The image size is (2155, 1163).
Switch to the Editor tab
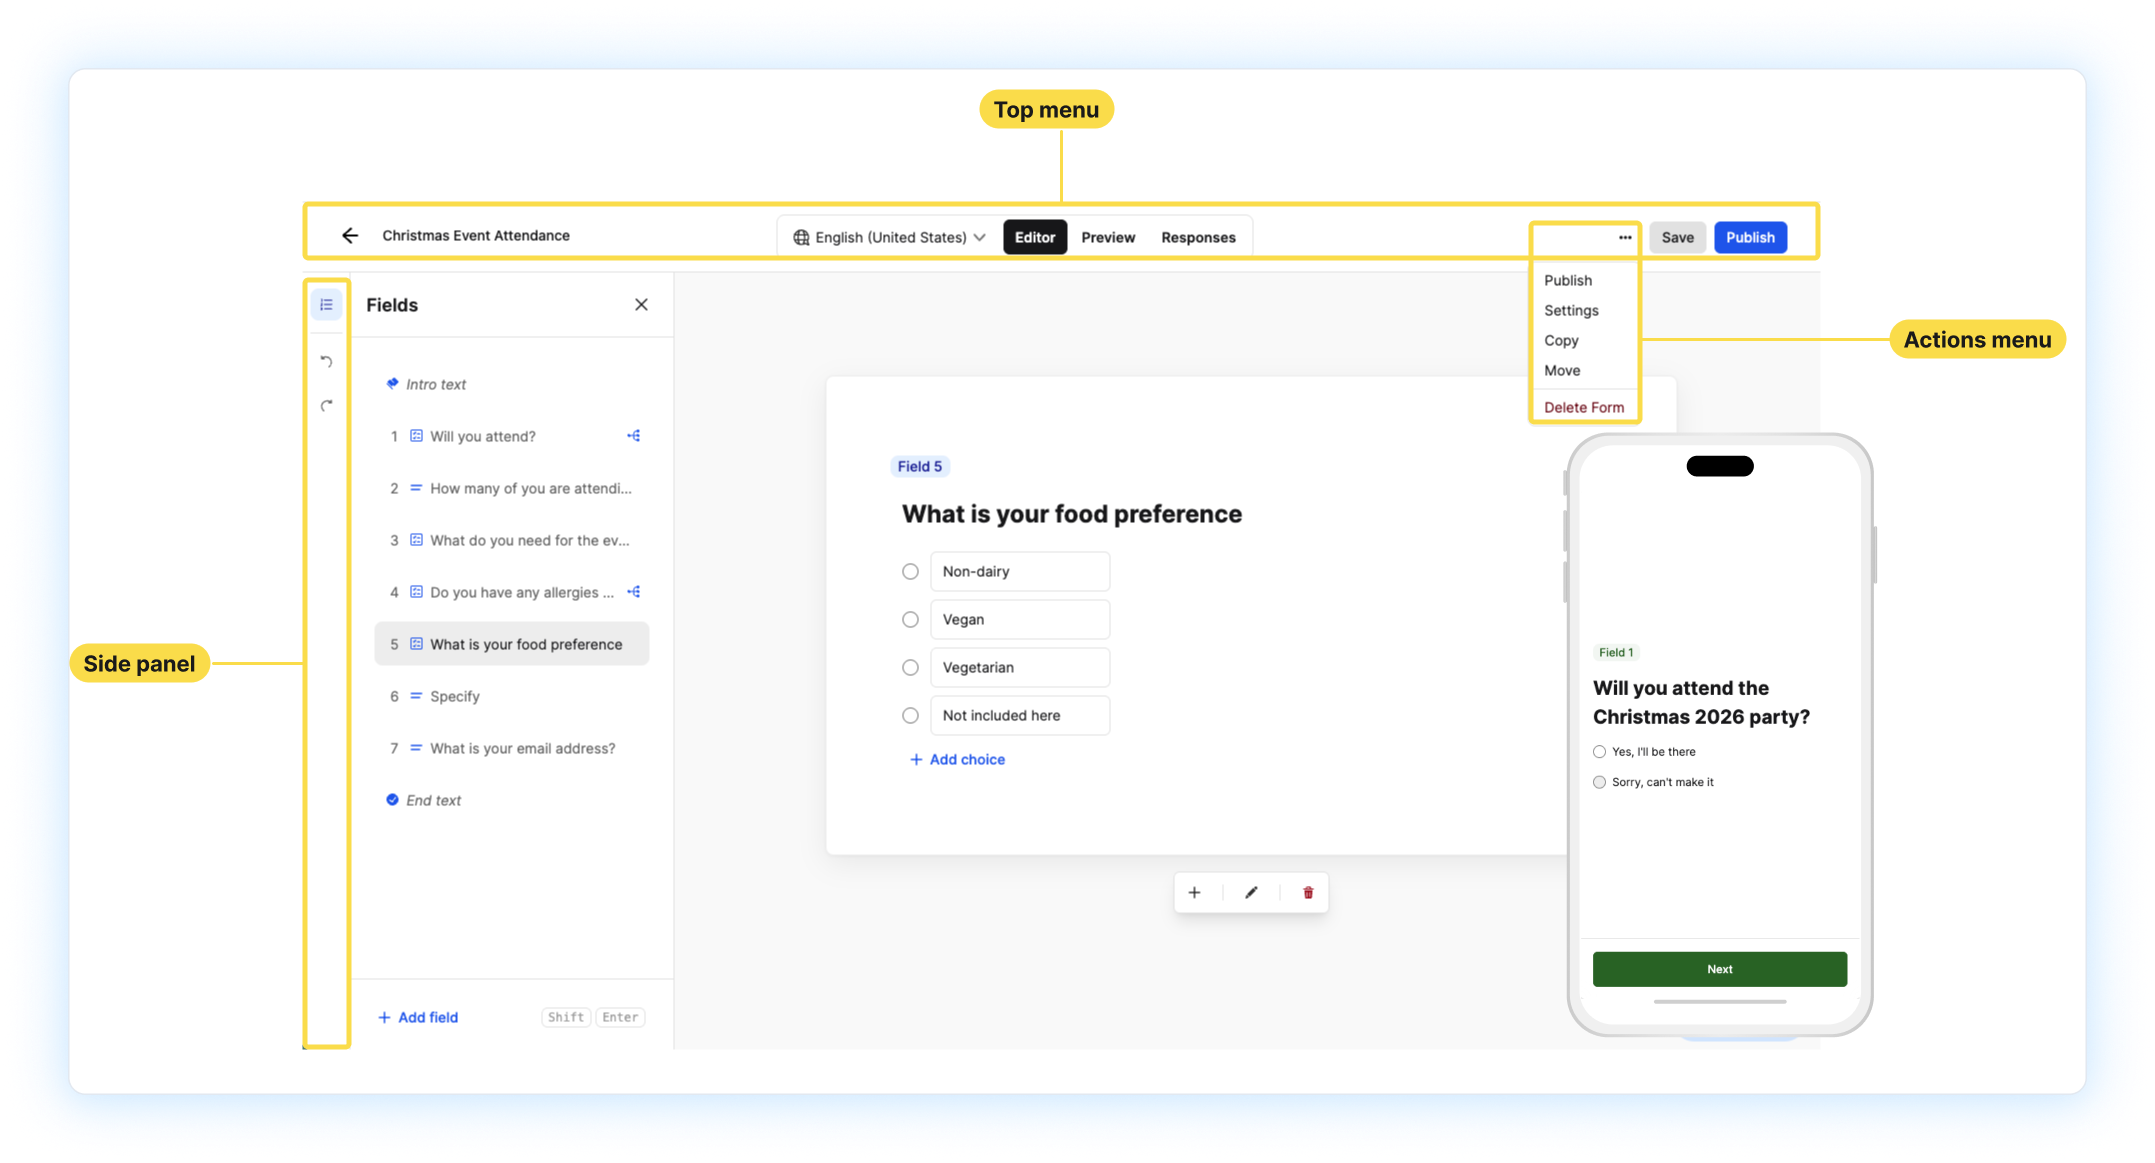pos(1035,238)
